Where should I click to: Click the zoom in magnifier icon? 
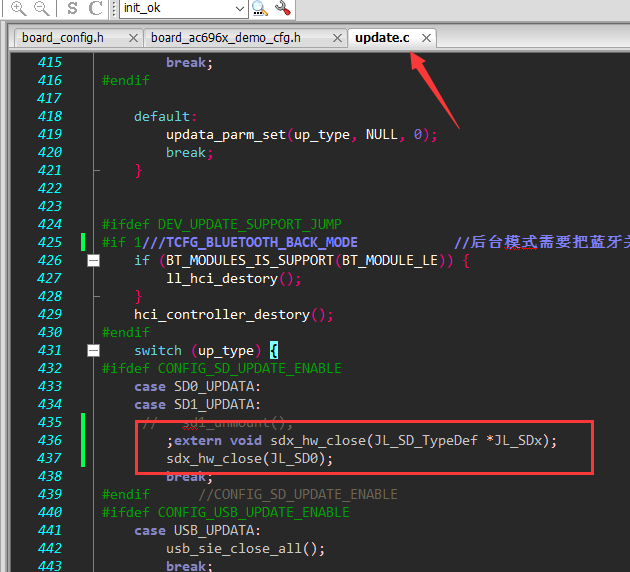click(18, 8)
